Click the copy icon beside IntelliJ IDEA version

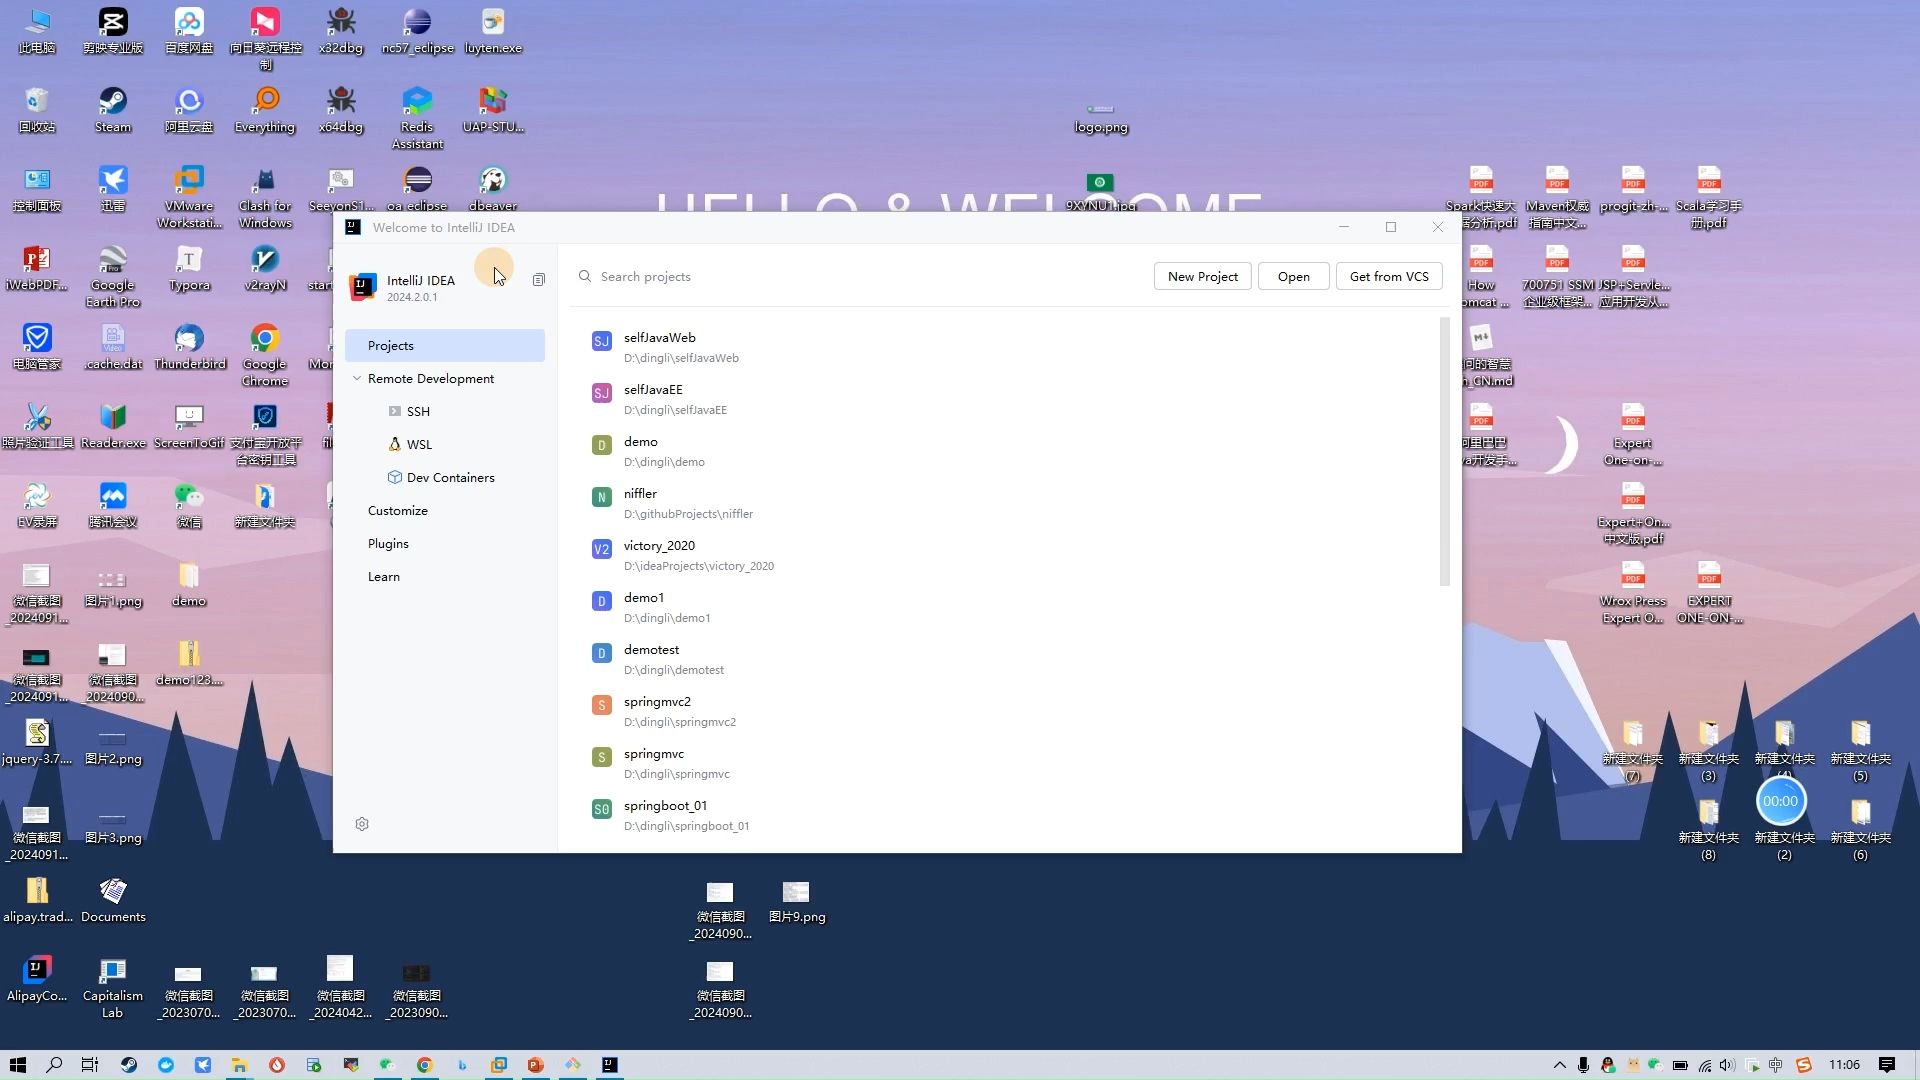[x=539, y=280]
